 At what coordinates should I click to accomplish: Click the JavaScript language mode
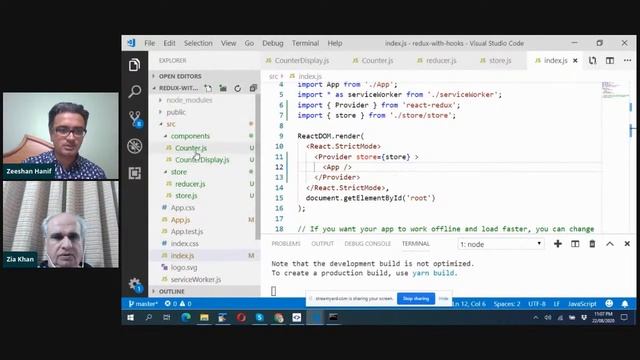point(582,304)
